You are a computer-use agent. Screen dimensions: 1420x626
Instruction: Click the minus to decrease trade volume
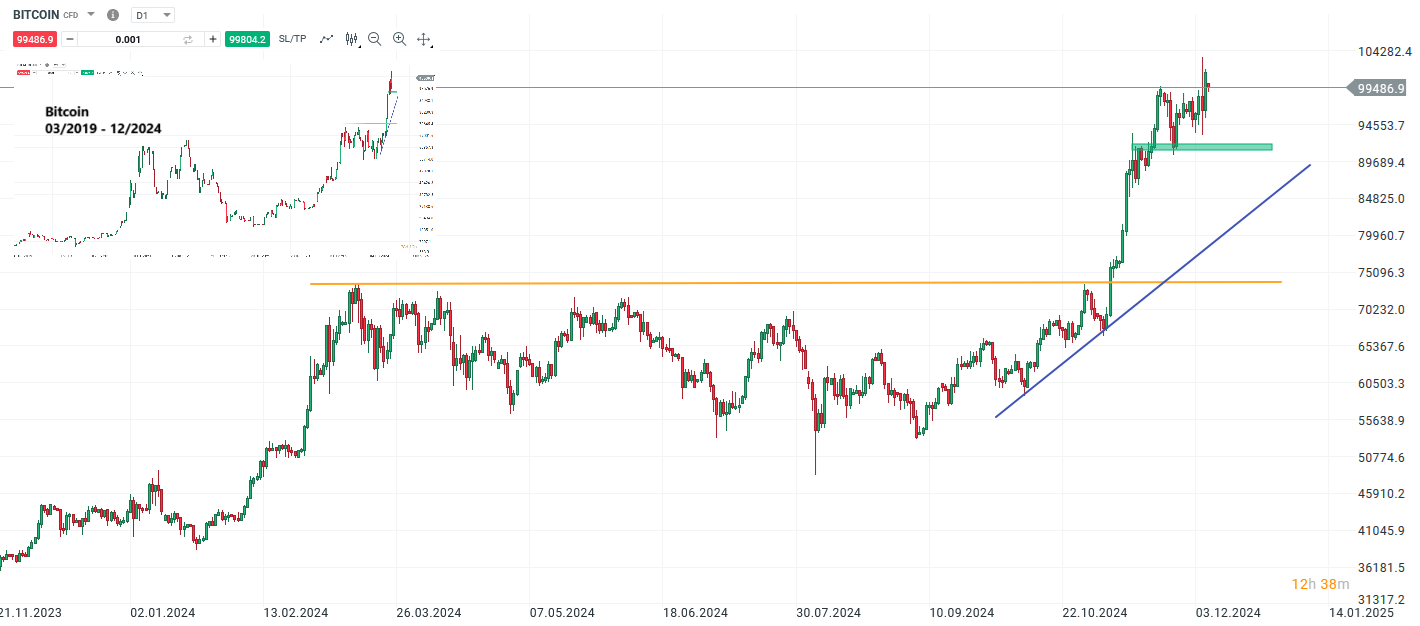click(x=68, y=39)
